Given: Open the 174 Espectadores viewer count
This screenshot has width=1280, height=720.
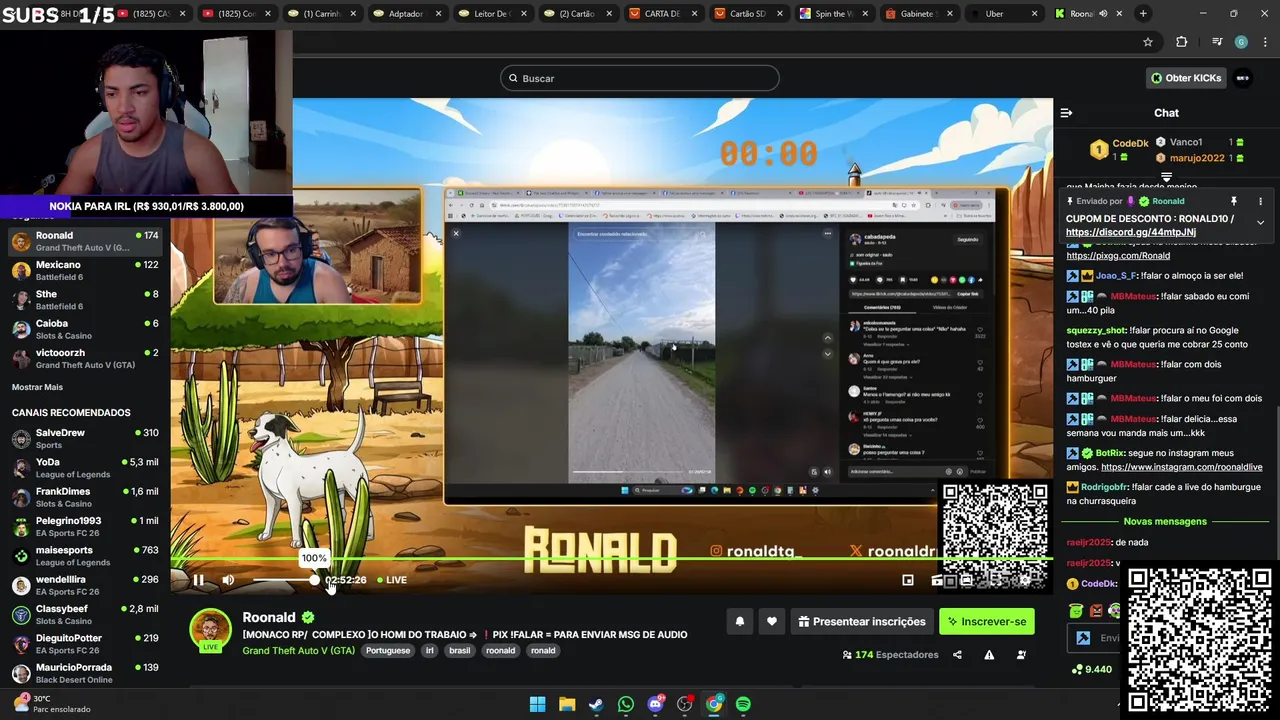Looking at the screenshot, I should click(890, 655).
